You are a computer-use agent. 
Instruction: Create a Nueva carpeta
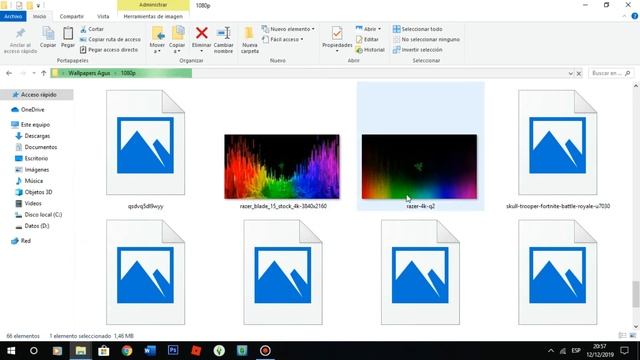pyautogui.click(x=250, y=40)
